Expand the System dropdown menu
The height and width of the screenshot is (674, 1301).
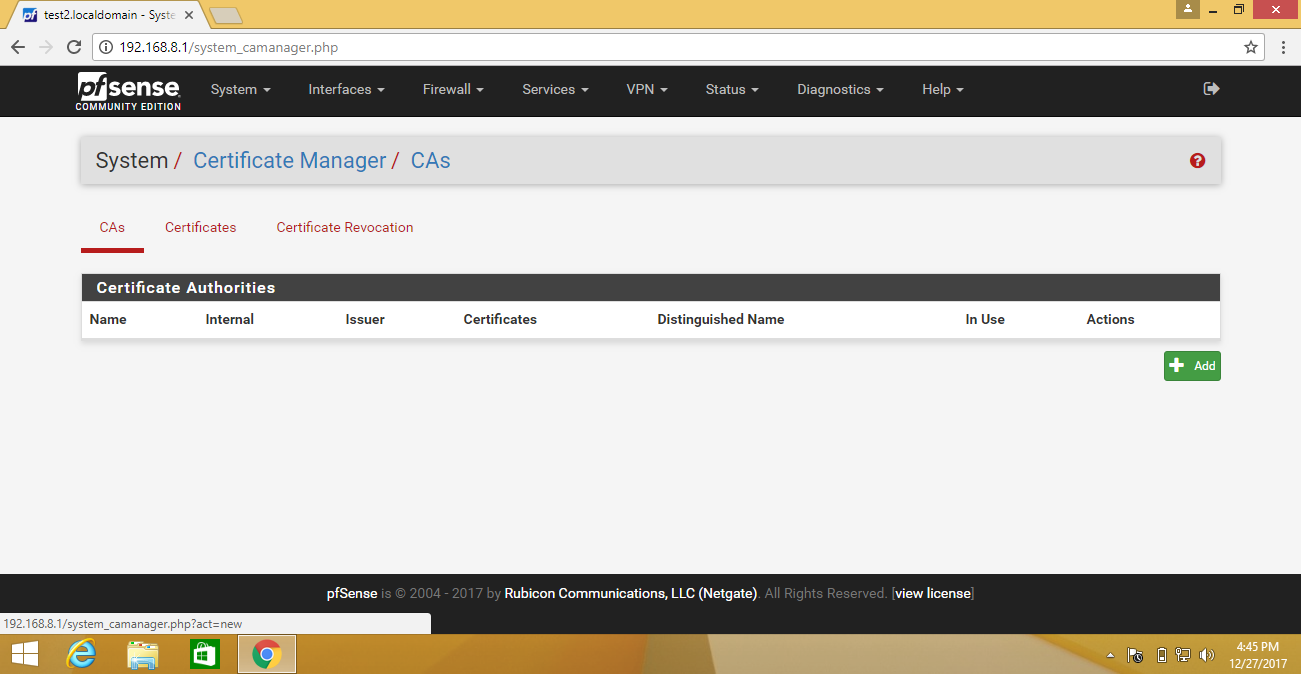[x=240, y=89]
